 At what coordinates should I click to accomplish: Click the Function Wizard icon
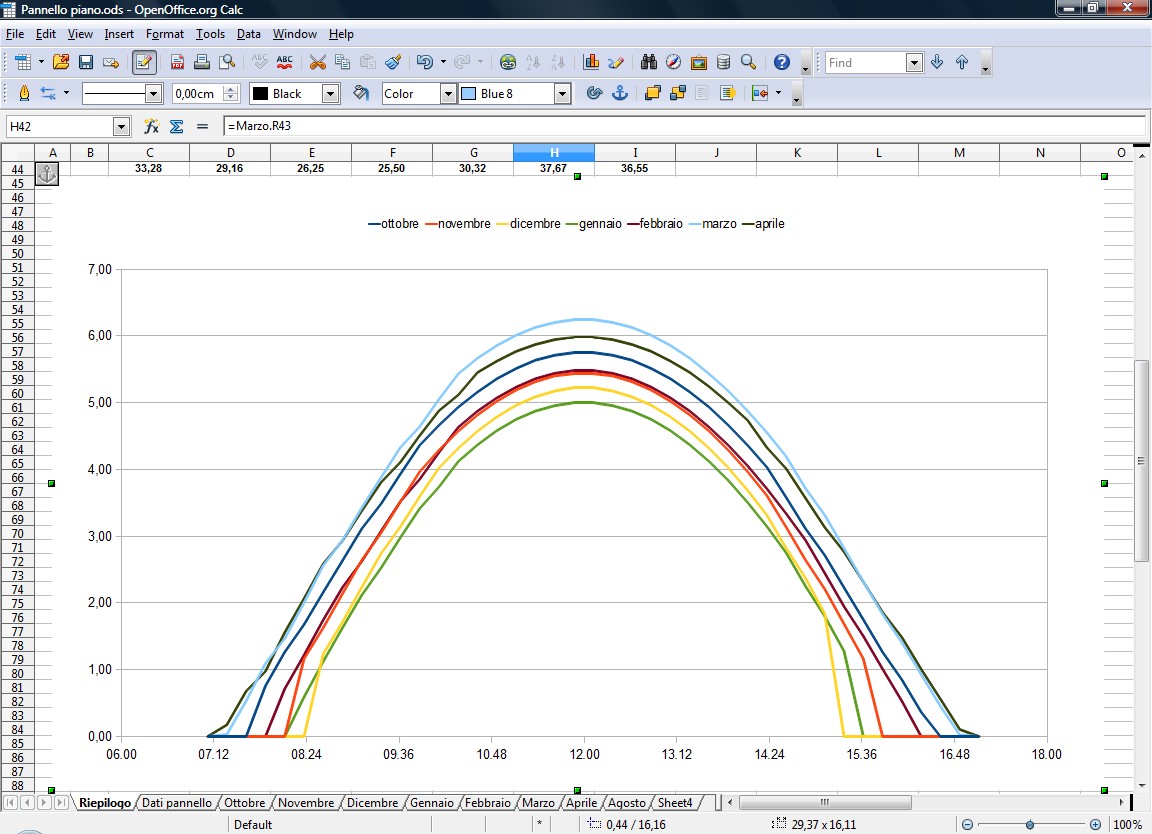pyautogui.click(x=151, y=127)
